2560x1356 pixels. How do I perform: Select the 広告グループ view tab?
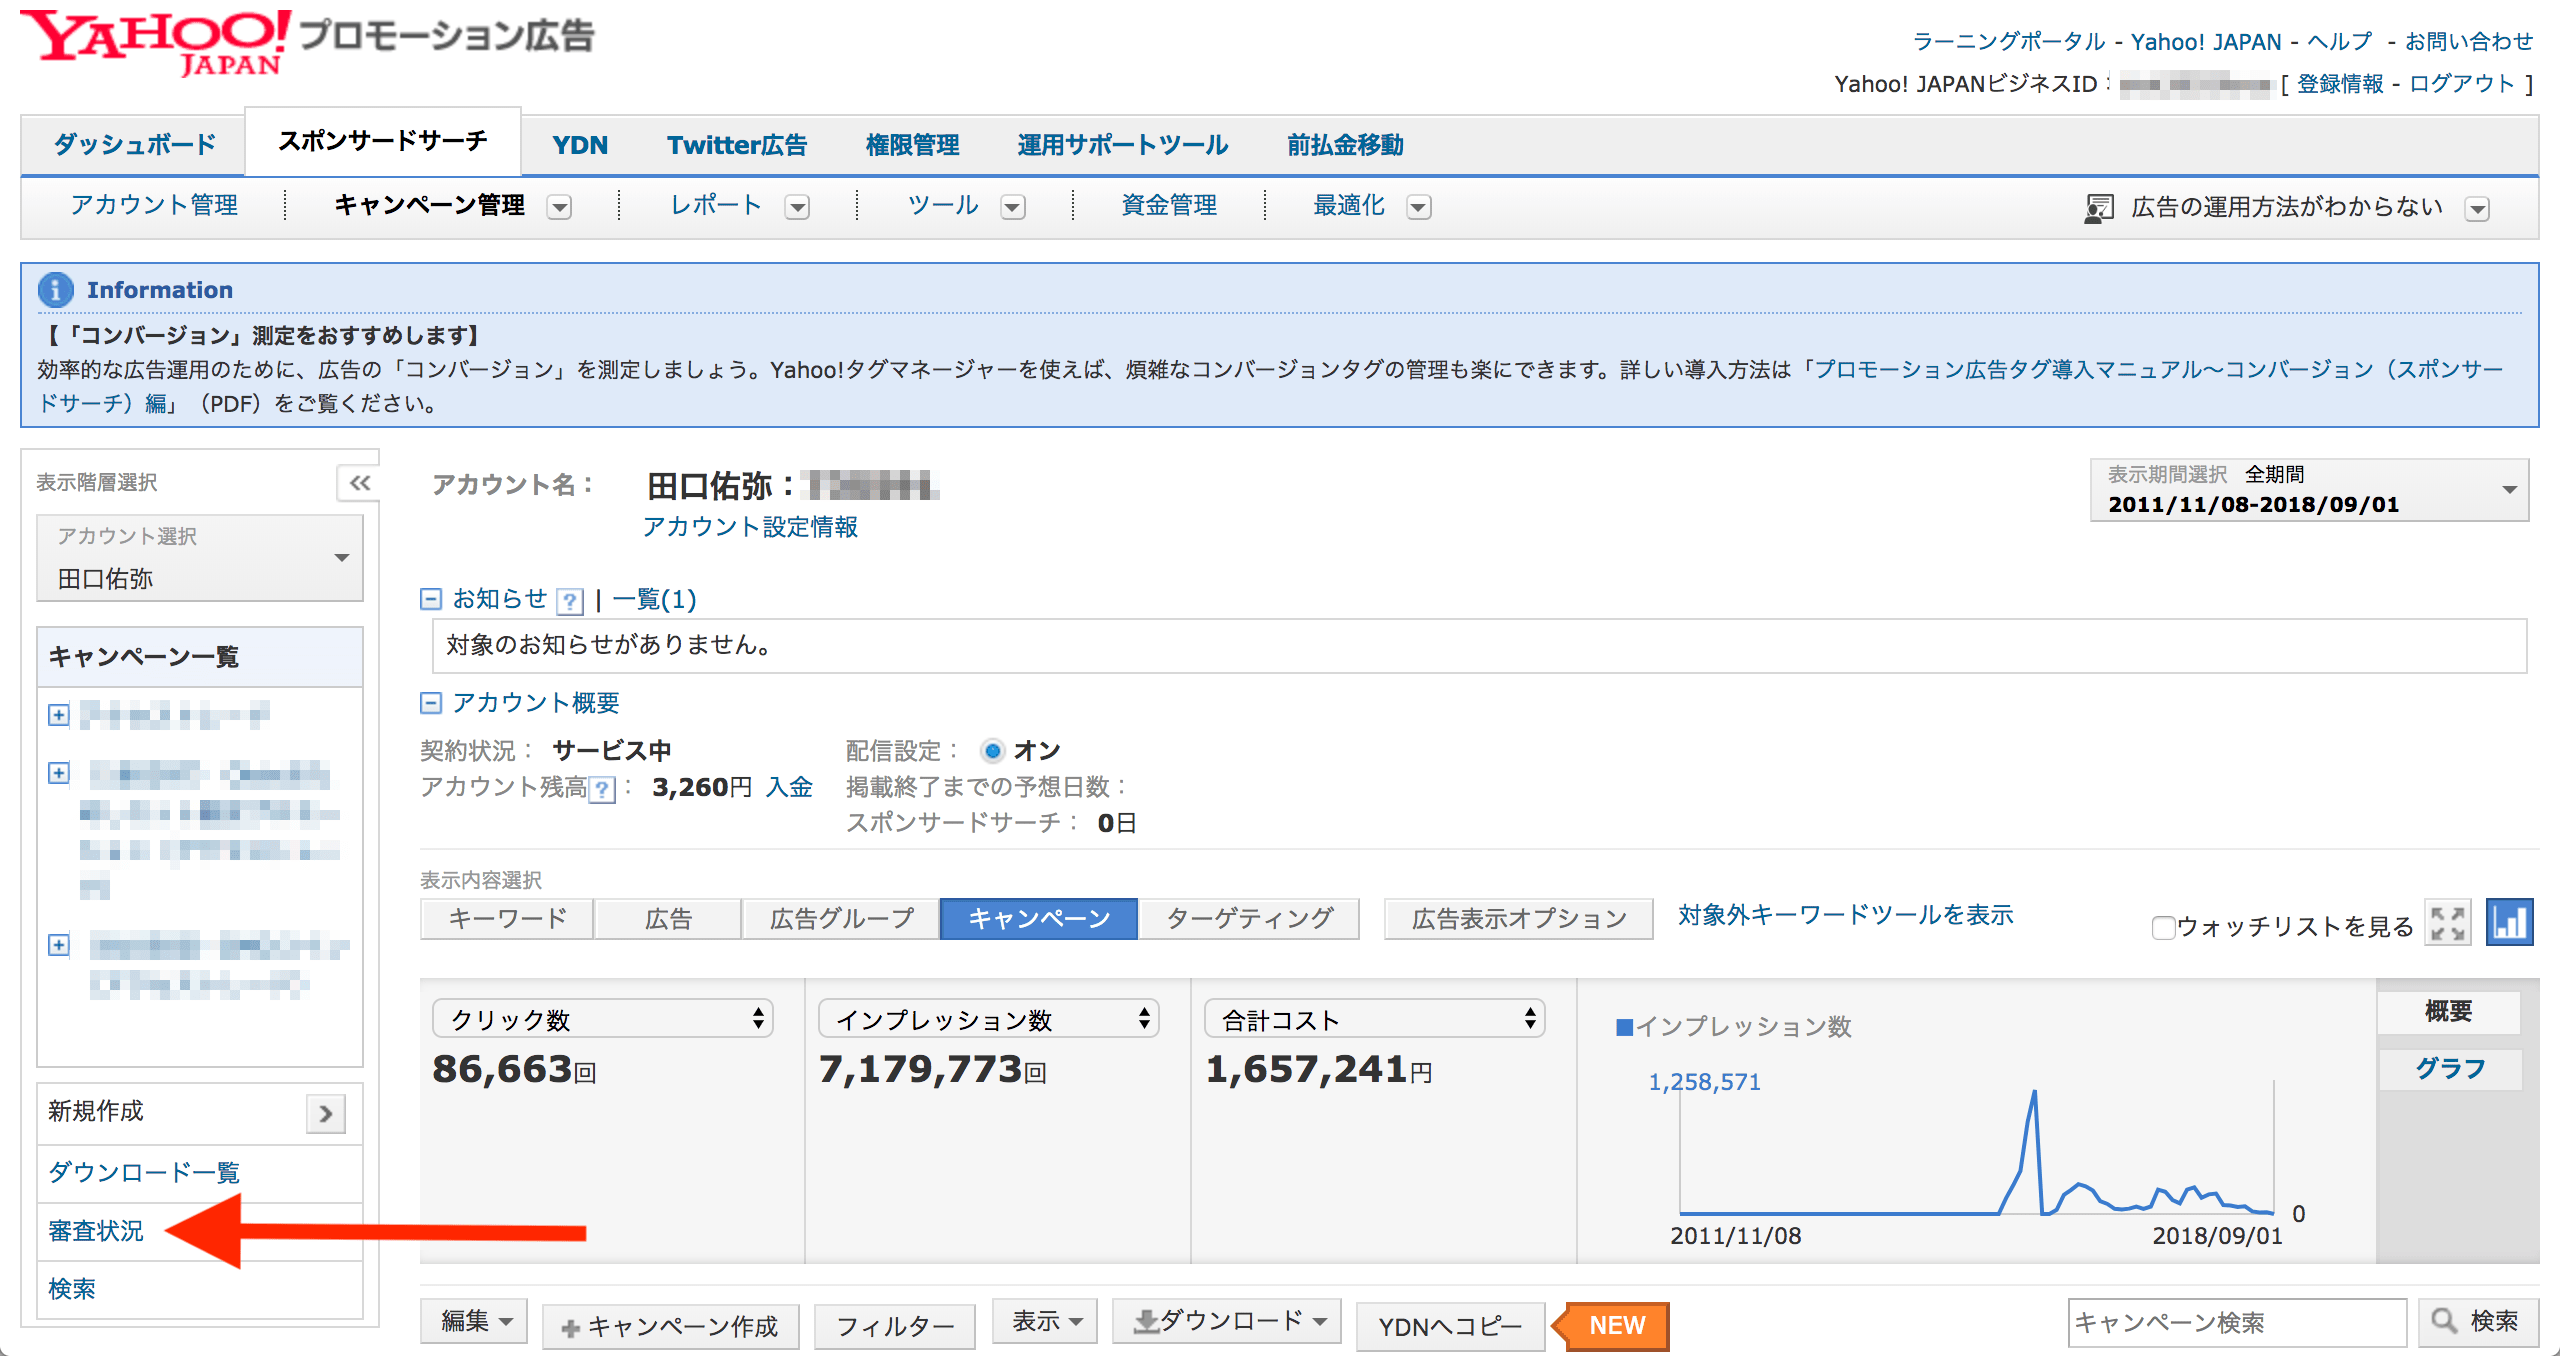pos(841,919)
